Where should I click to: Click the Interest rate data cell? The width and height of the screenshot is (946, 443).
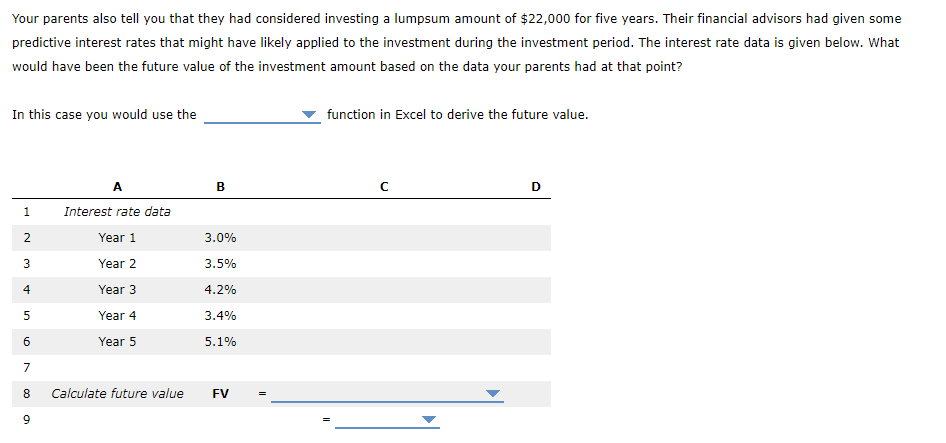point(117,212)
